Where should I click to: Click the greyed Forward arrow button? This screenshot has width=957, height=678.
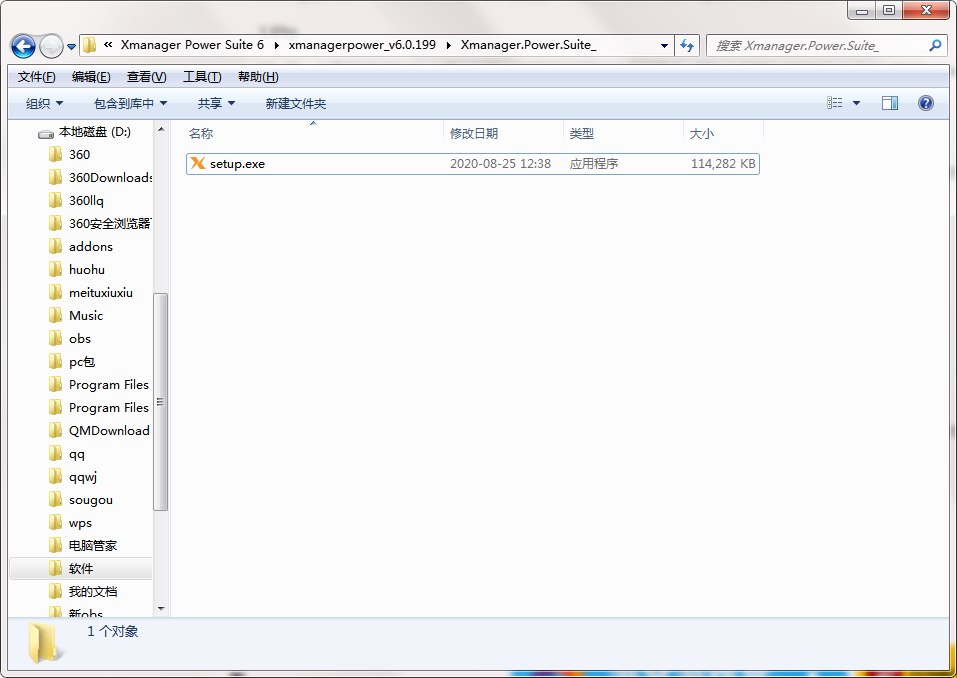[x=51, y=46]
